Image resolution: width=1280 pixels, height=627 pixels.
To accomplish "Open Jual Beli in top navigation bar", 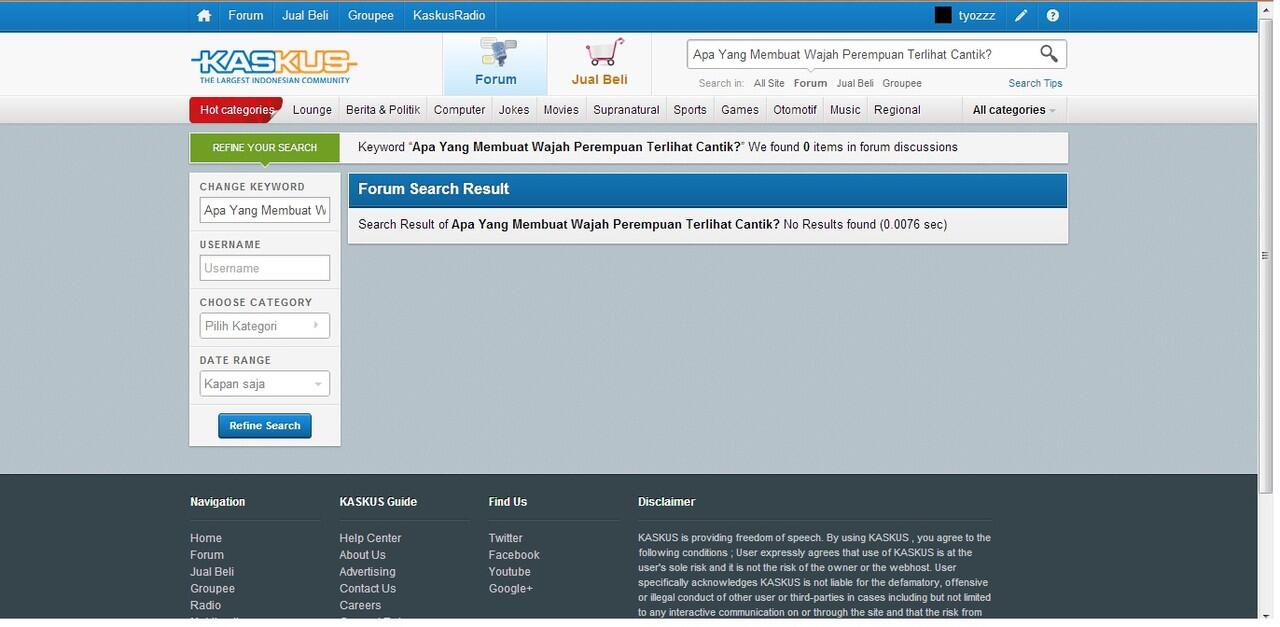I will [306, 16].
